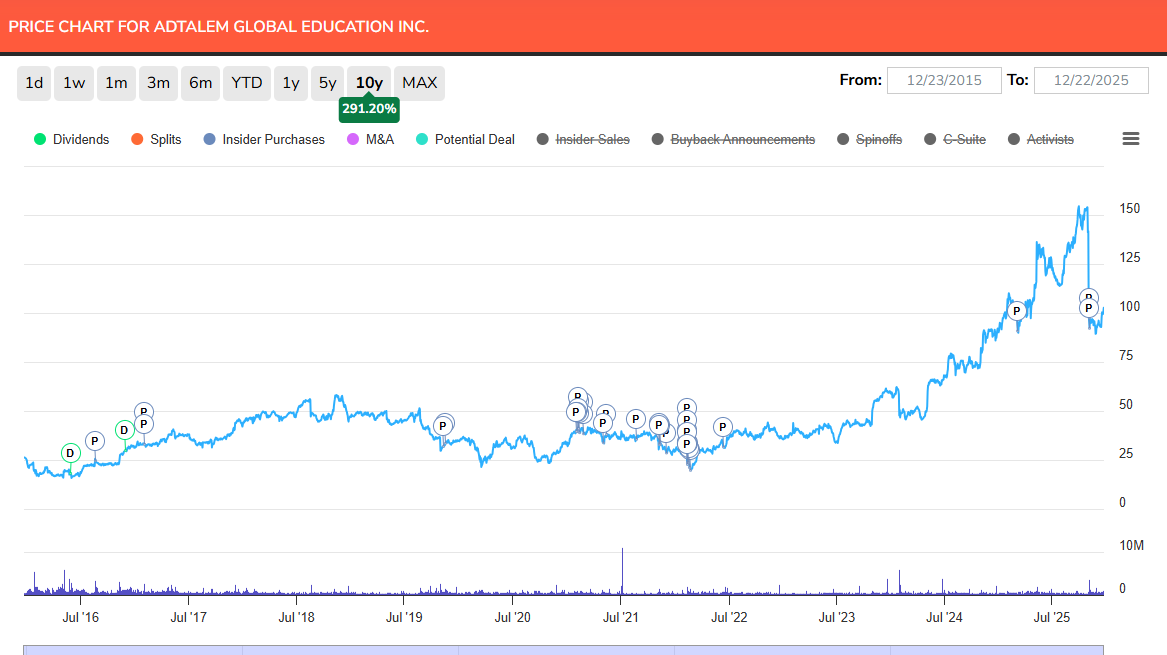Viewport: 1167px width, 655px height.
Task: Click the tall volume spike at Jul '21
Action: point(622,571)
